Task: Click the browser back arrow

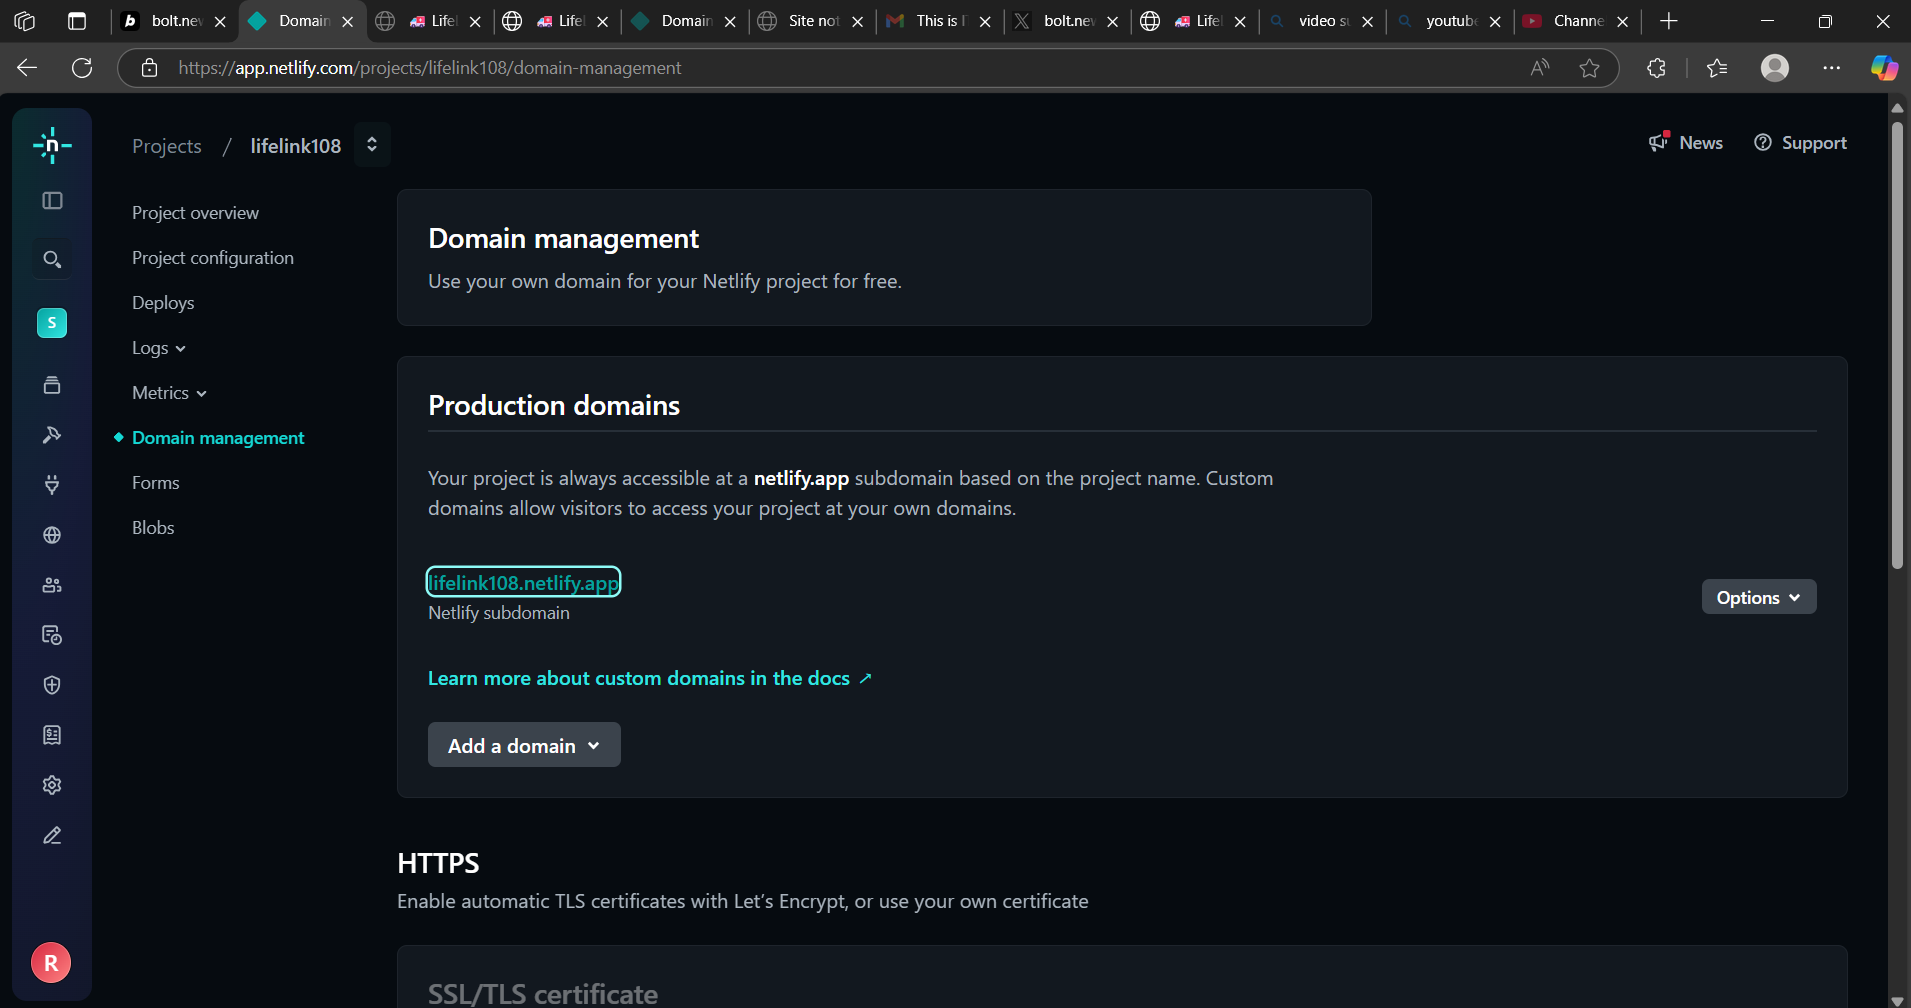Action: coord(27,68)
